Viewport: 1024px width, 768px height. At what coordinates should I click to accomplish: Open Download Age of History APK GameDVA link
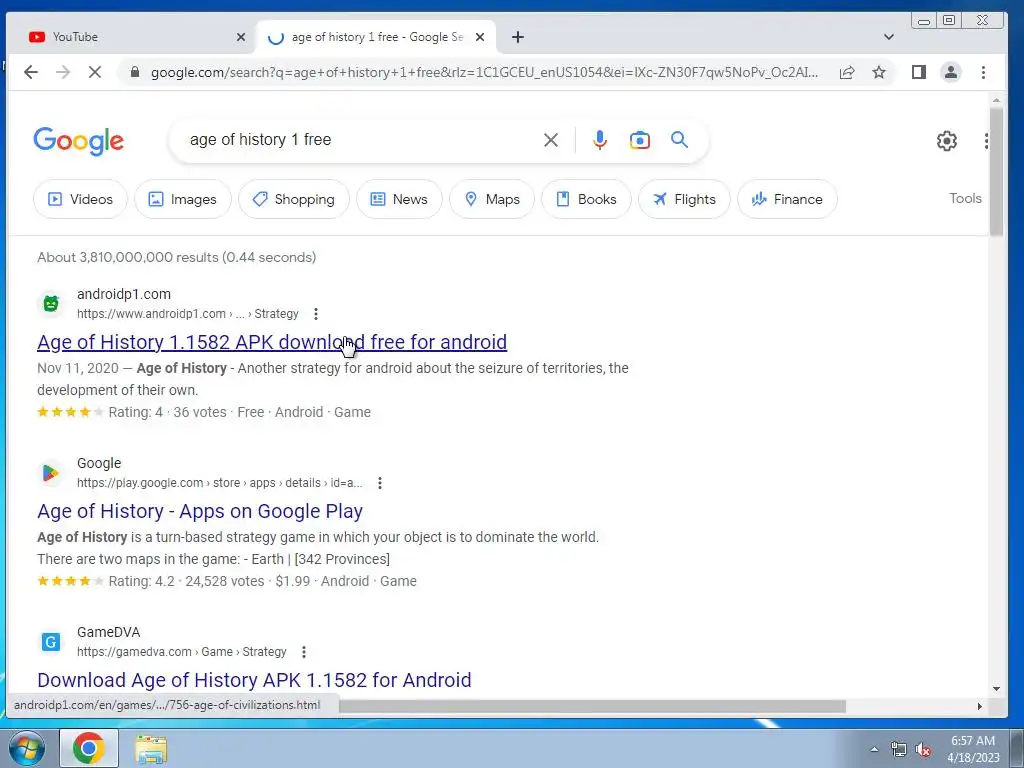click(x=254, y=680)
